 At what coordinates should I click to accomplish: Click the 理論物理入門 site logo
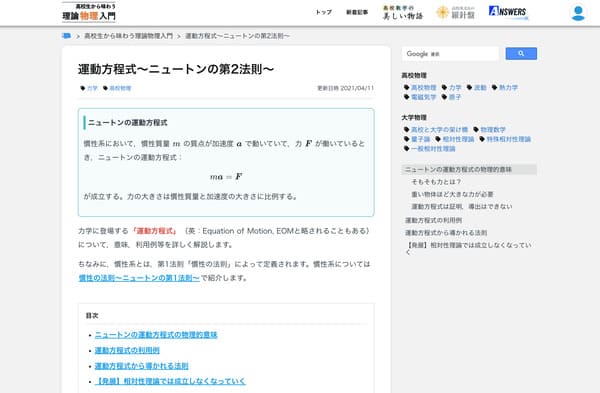click(x=89, y=12)
